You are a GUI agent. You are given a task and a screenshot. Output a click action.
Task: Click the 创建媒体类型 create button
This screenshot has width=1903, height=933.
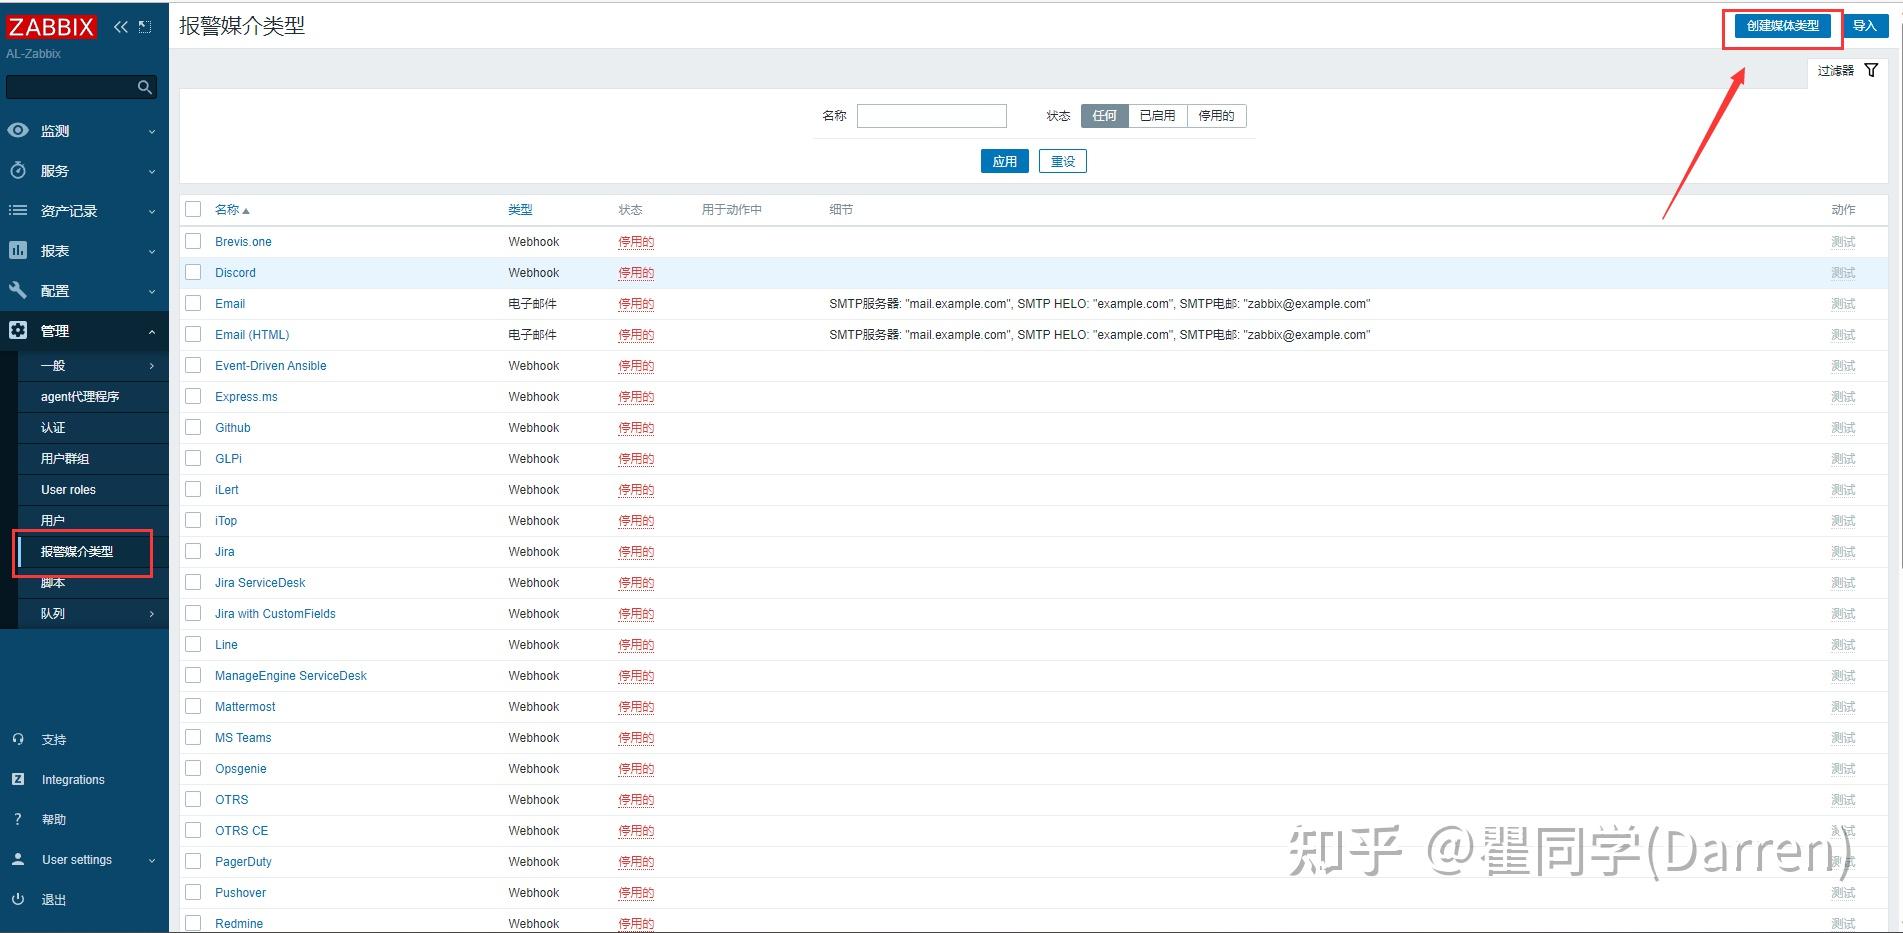coord(1781,26)
